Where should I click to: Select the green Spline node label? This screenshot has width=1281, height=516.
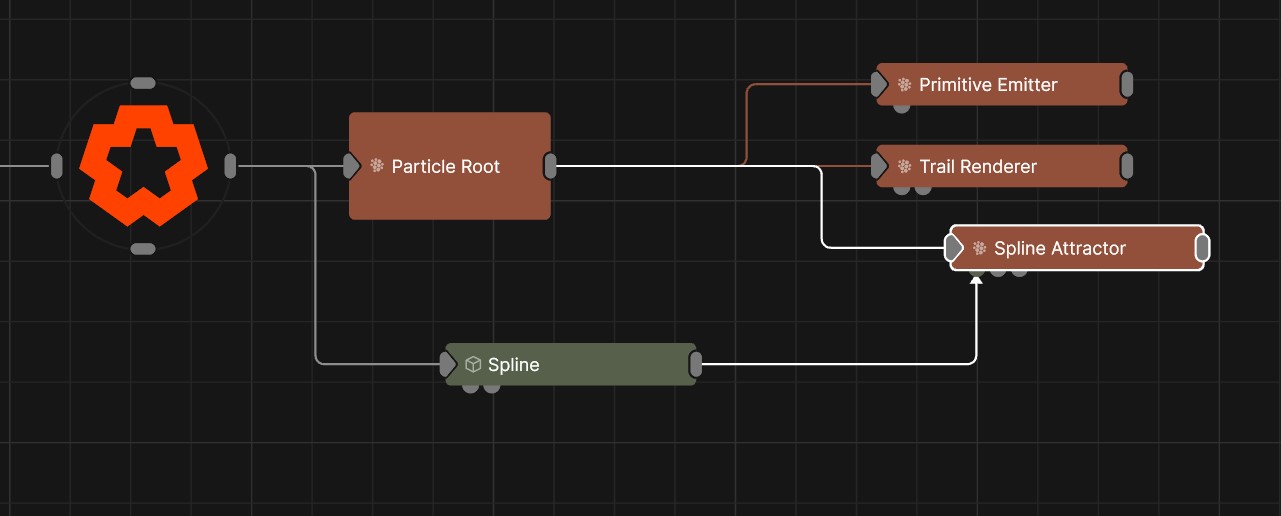[513, 365]
